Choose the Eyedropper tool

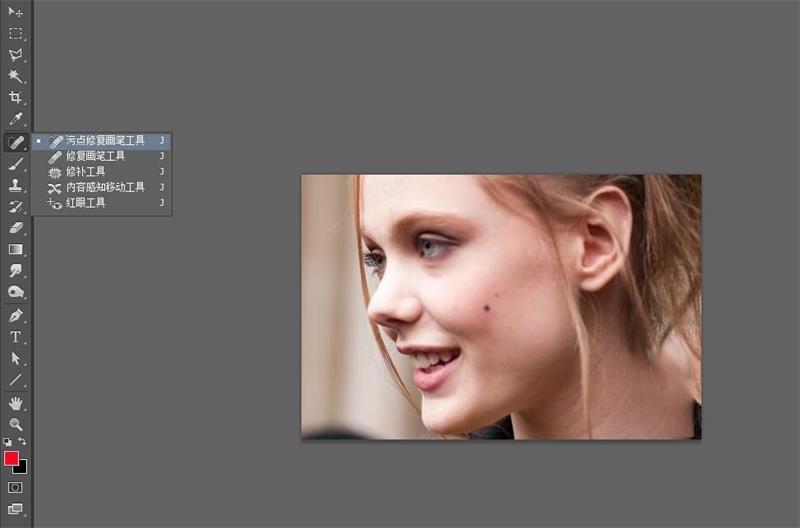point(15,119)
